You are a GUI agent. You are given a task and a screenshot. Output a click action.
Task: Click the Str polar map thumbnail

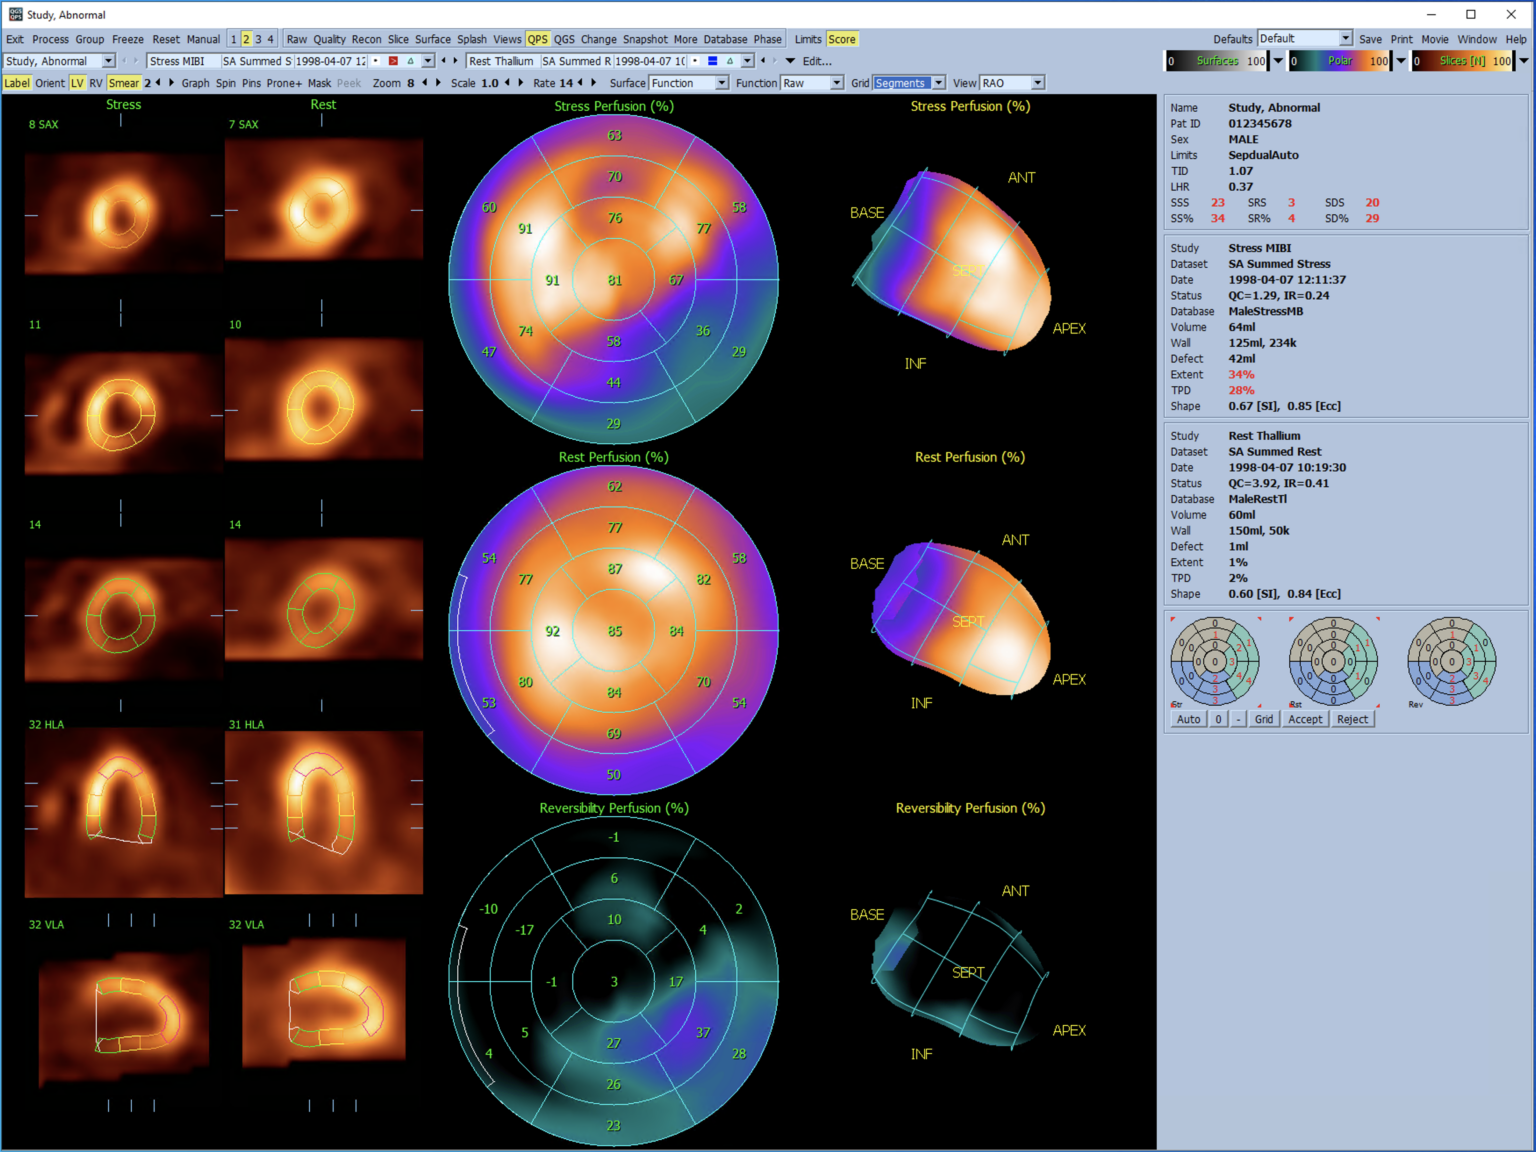(1215, 661)
